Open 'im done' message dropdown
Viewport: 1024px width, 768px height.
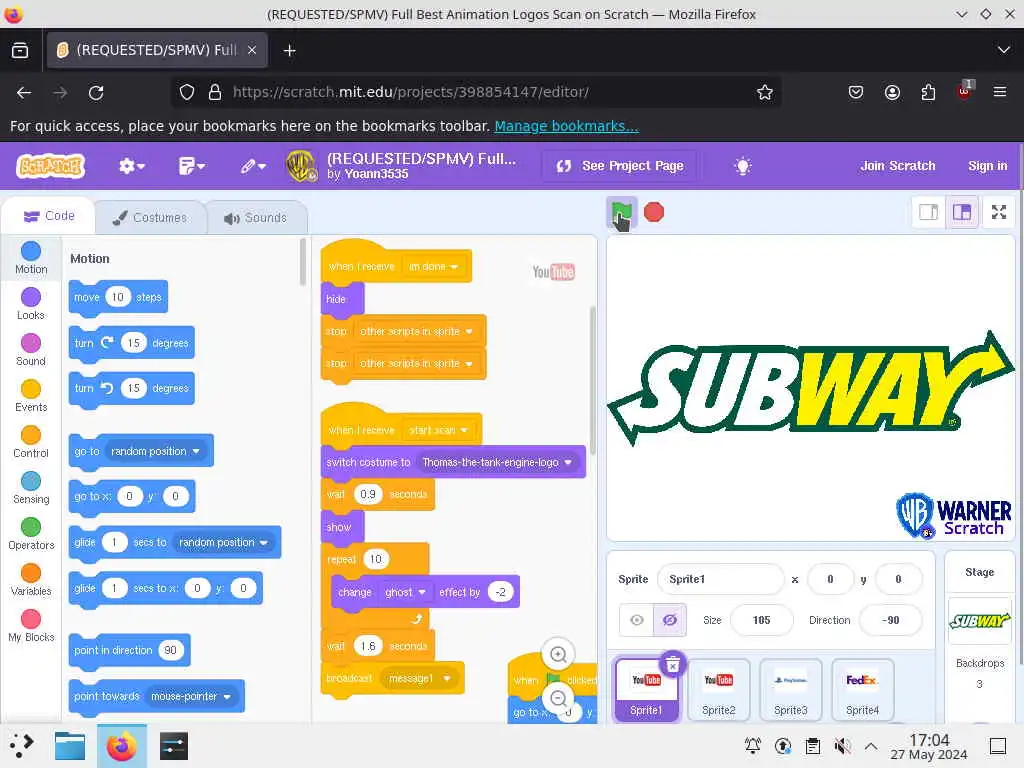433,266
